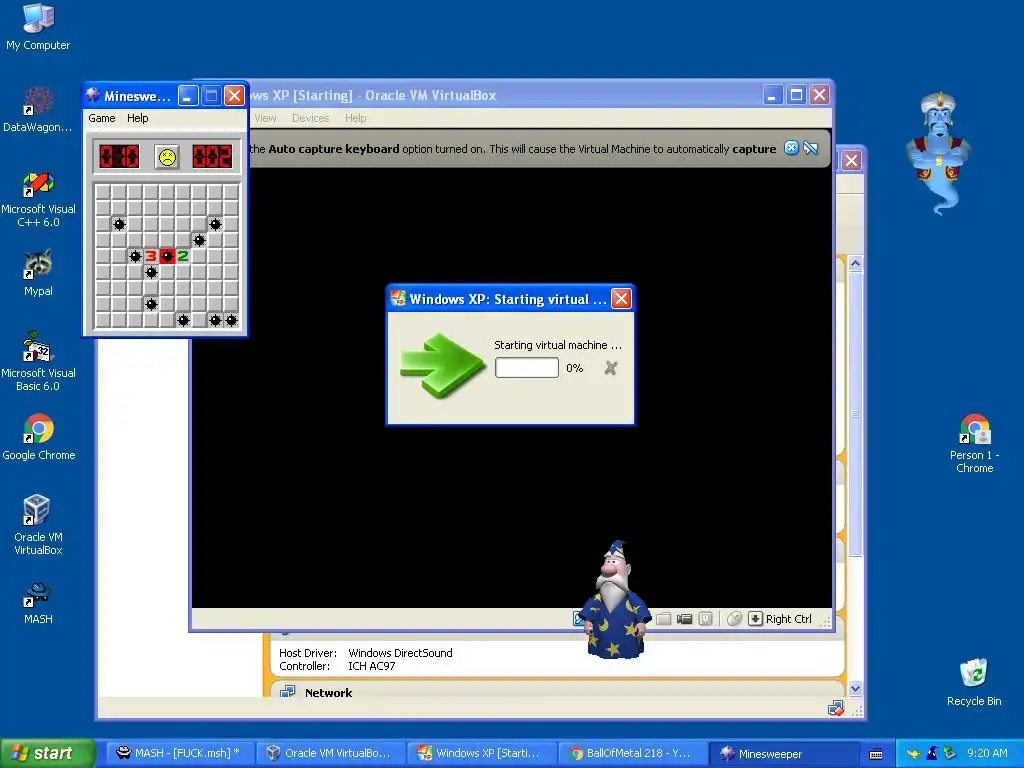The width and height of the screenshot is (1024, 768).
Task: Minimize the Minesweeper window
Action: click(x=188, y=96)
